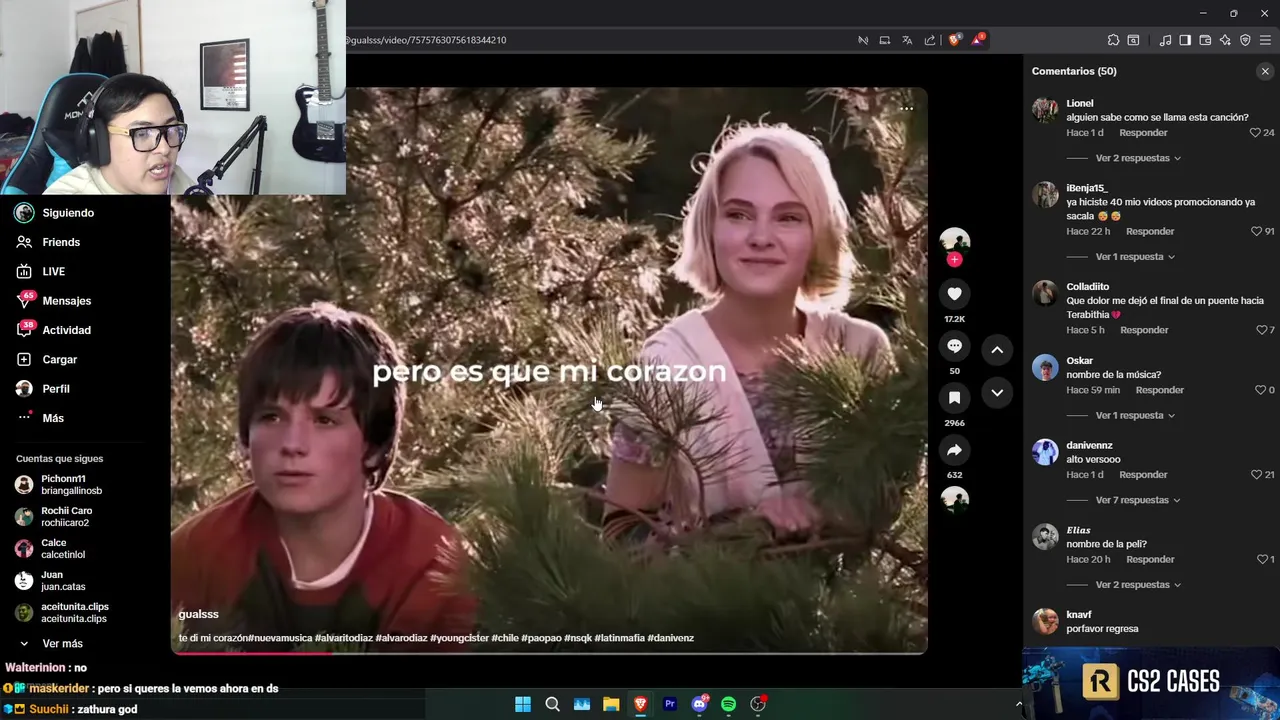The height and width of the screenshot is (720, 1280).
Task: Open Brave Wallet icon
Action: coord(1205,40)
